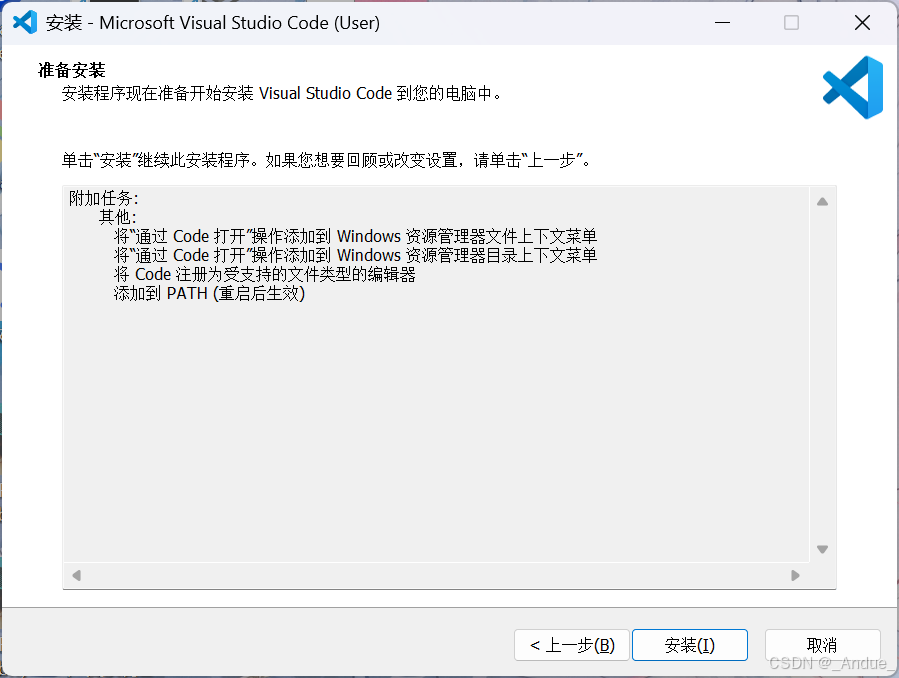
Task: Click the 安装(I) install button
Action: [x=690, y=645]
